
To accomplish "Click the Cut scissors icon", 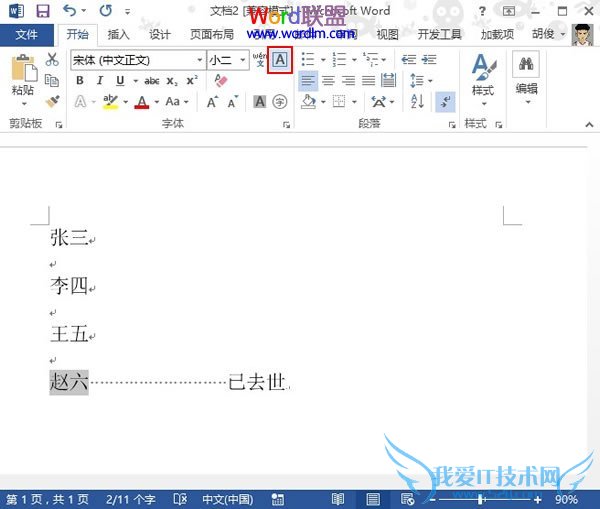I will (x=52, y=60).
